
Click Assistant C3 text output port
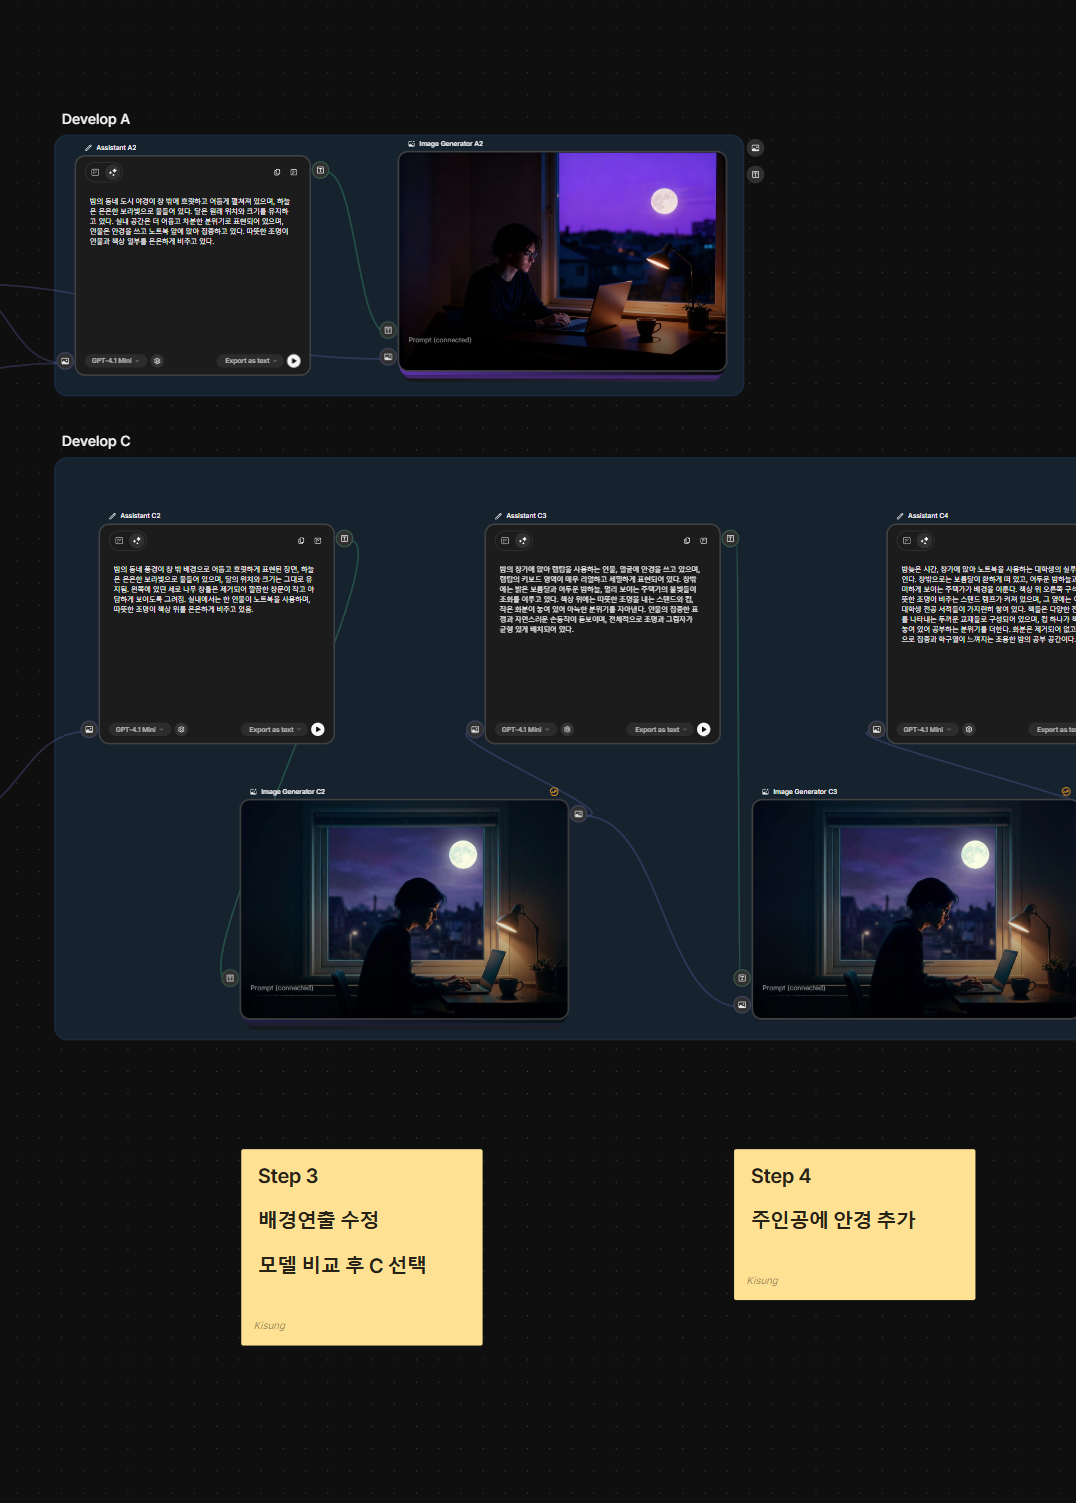coord(731,538)
